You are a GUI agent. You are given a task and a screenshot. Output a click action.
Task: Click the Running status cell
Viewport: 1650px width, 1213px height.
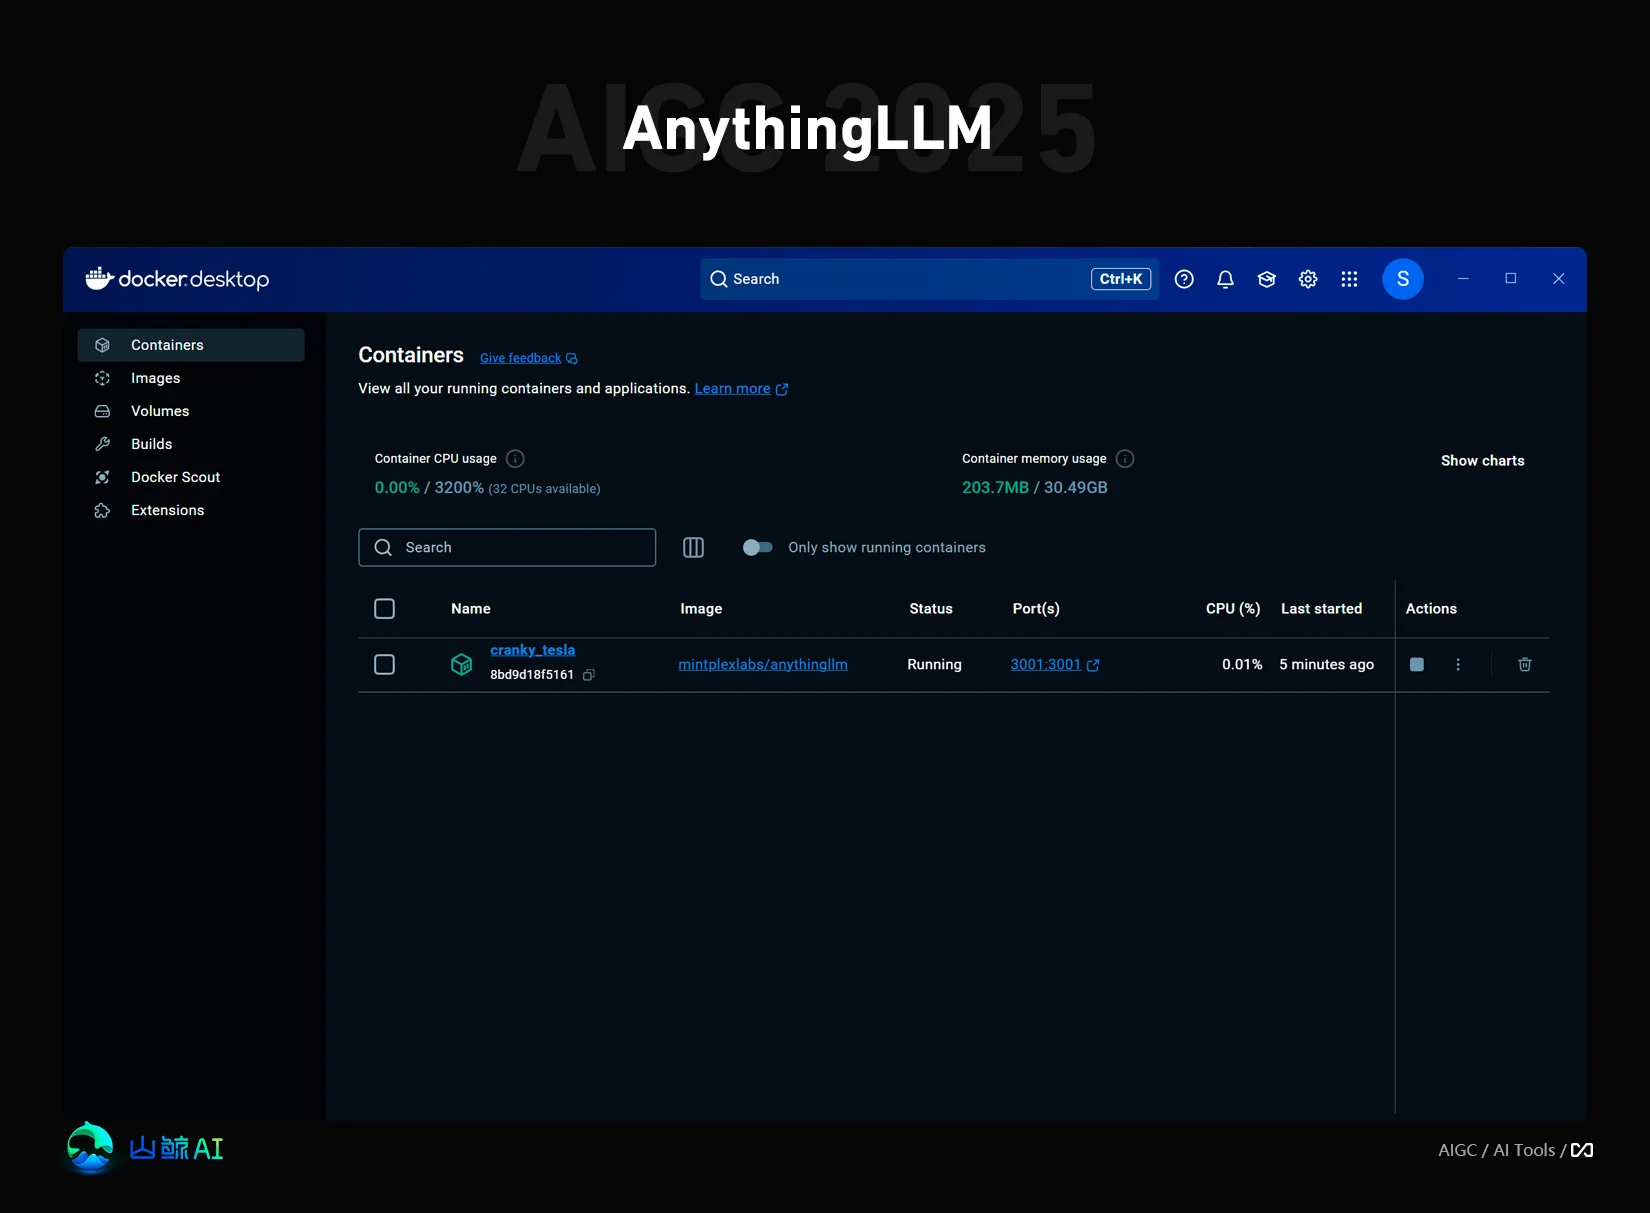[x=934, y=665]
